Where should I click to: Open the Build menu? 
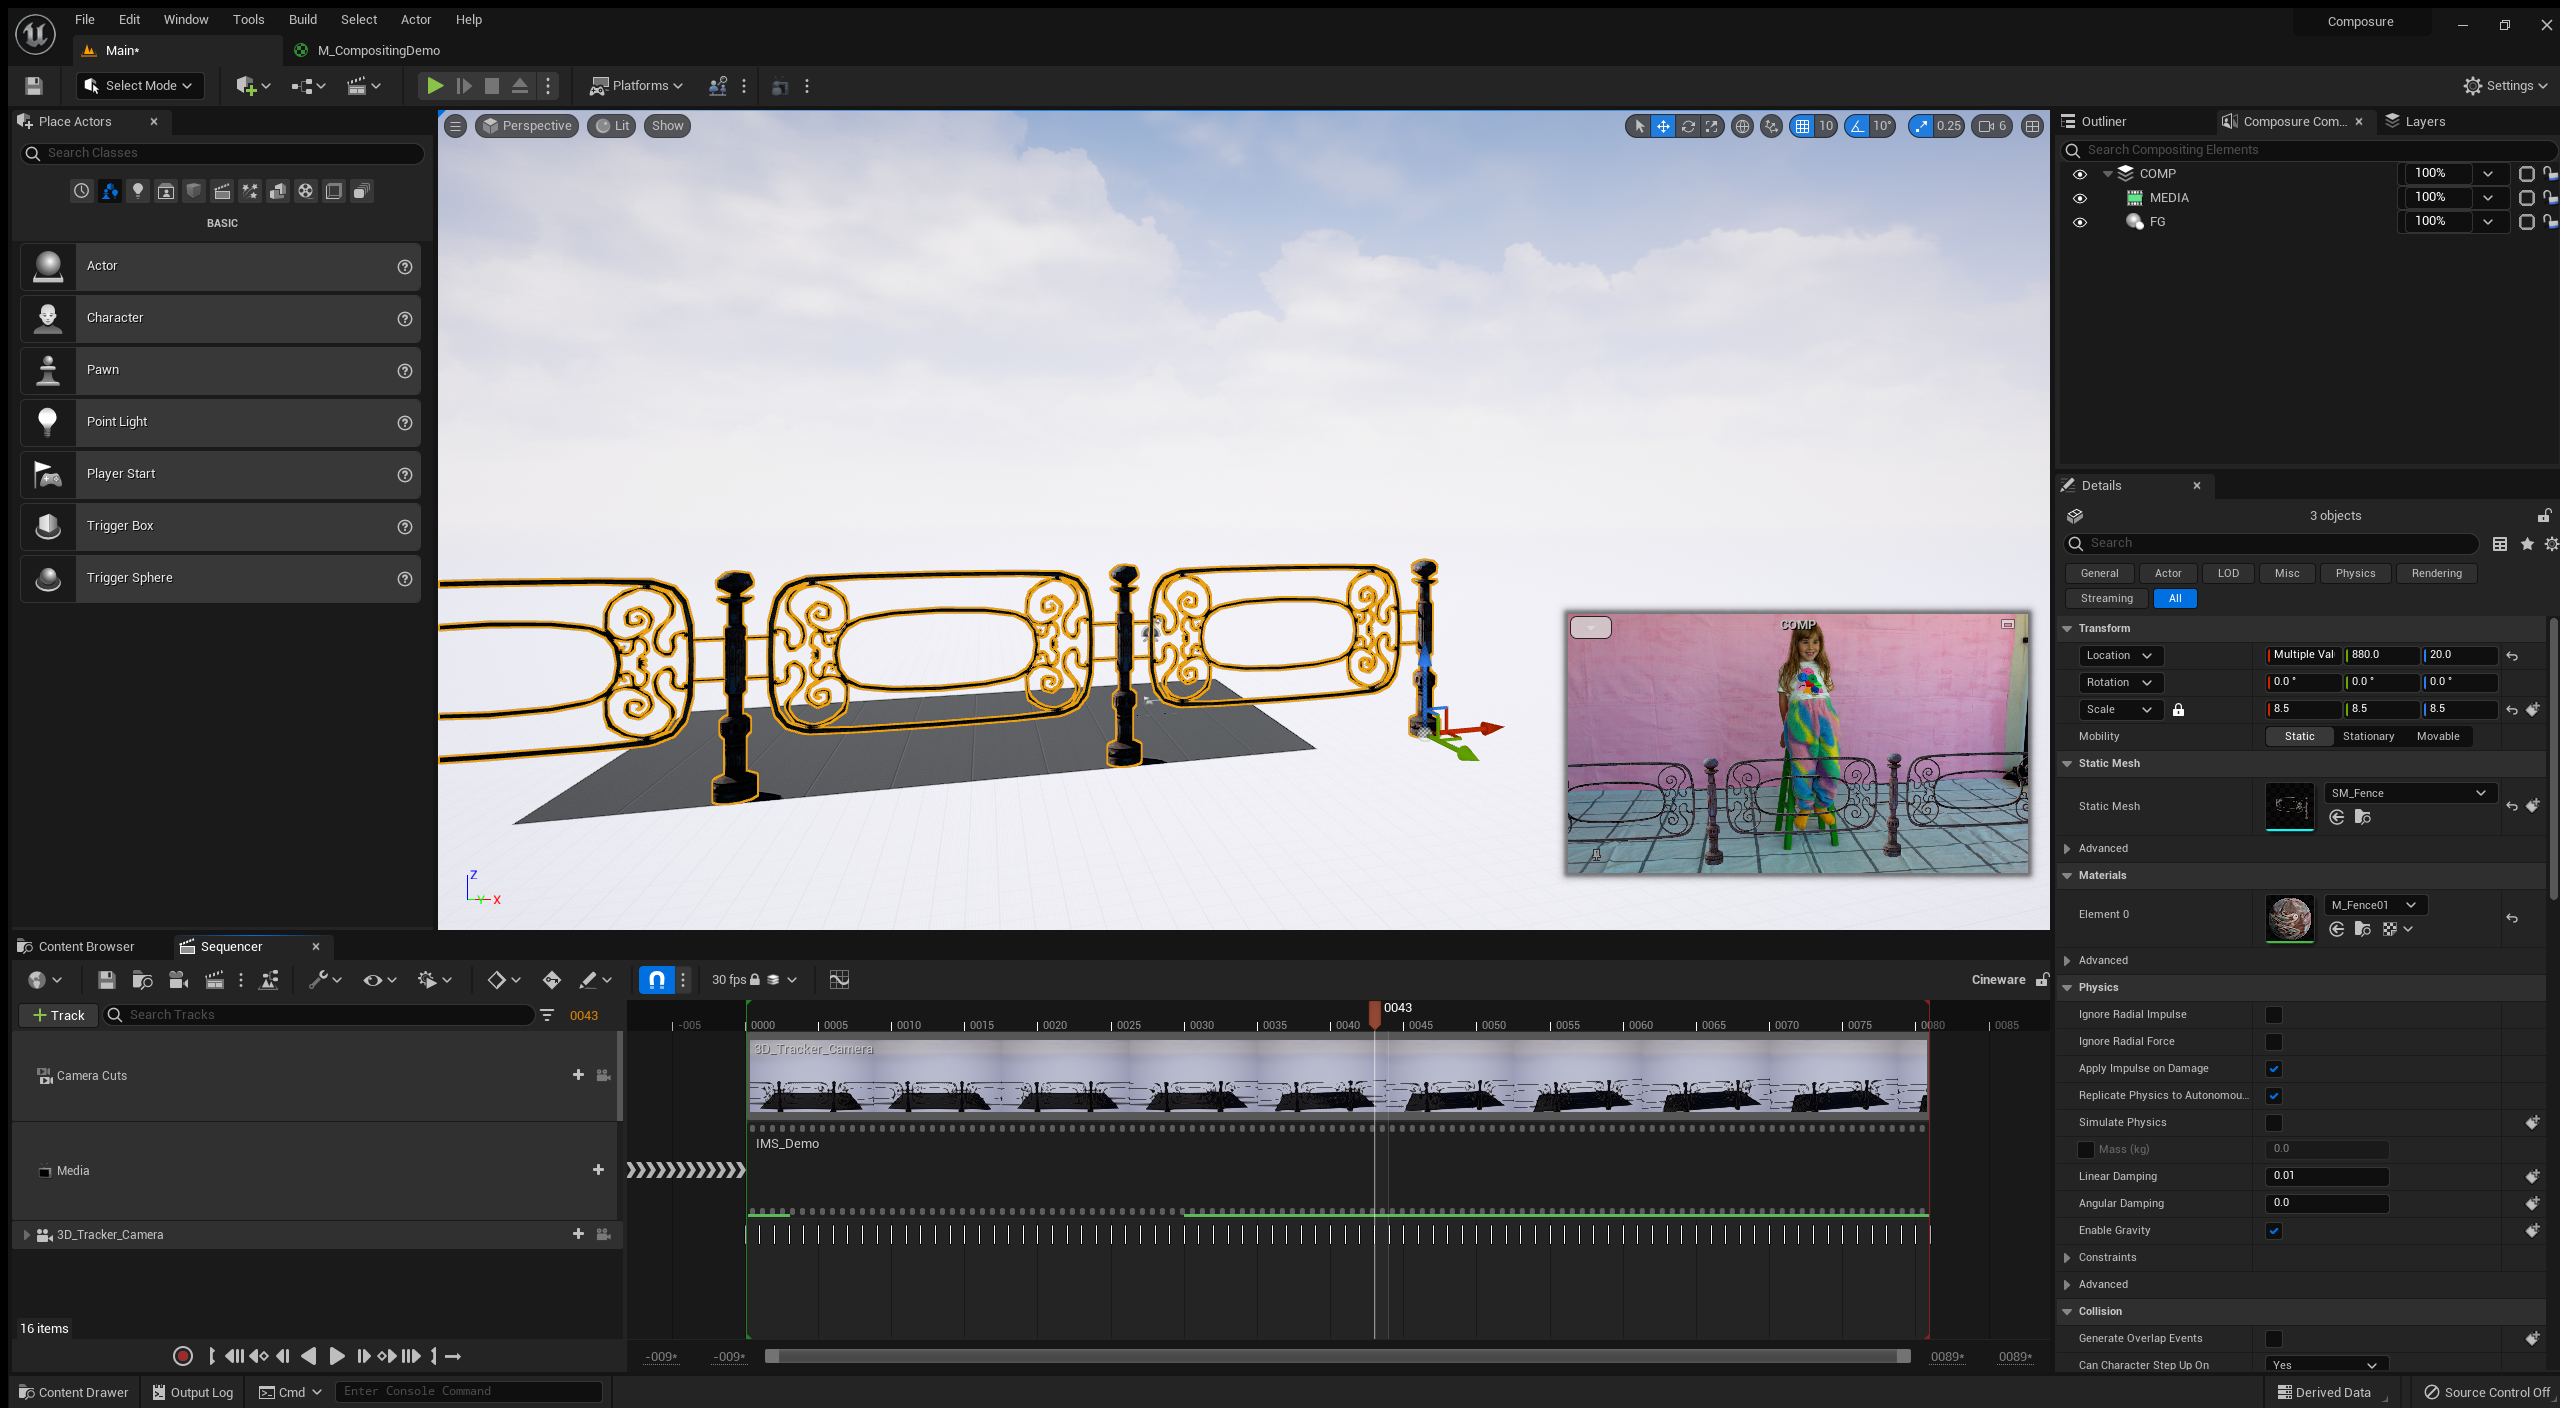pyautogui.click(x=302, y=19)
